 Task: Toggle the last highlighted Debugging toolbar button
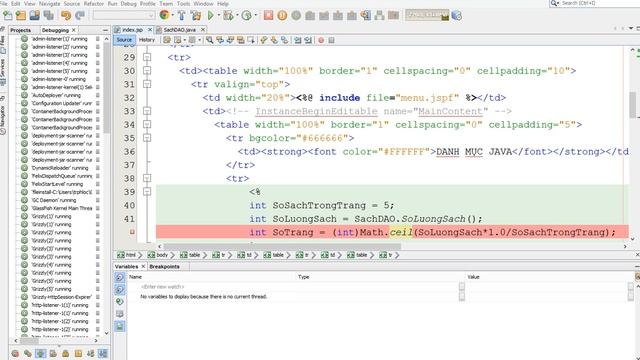point(103,353)
